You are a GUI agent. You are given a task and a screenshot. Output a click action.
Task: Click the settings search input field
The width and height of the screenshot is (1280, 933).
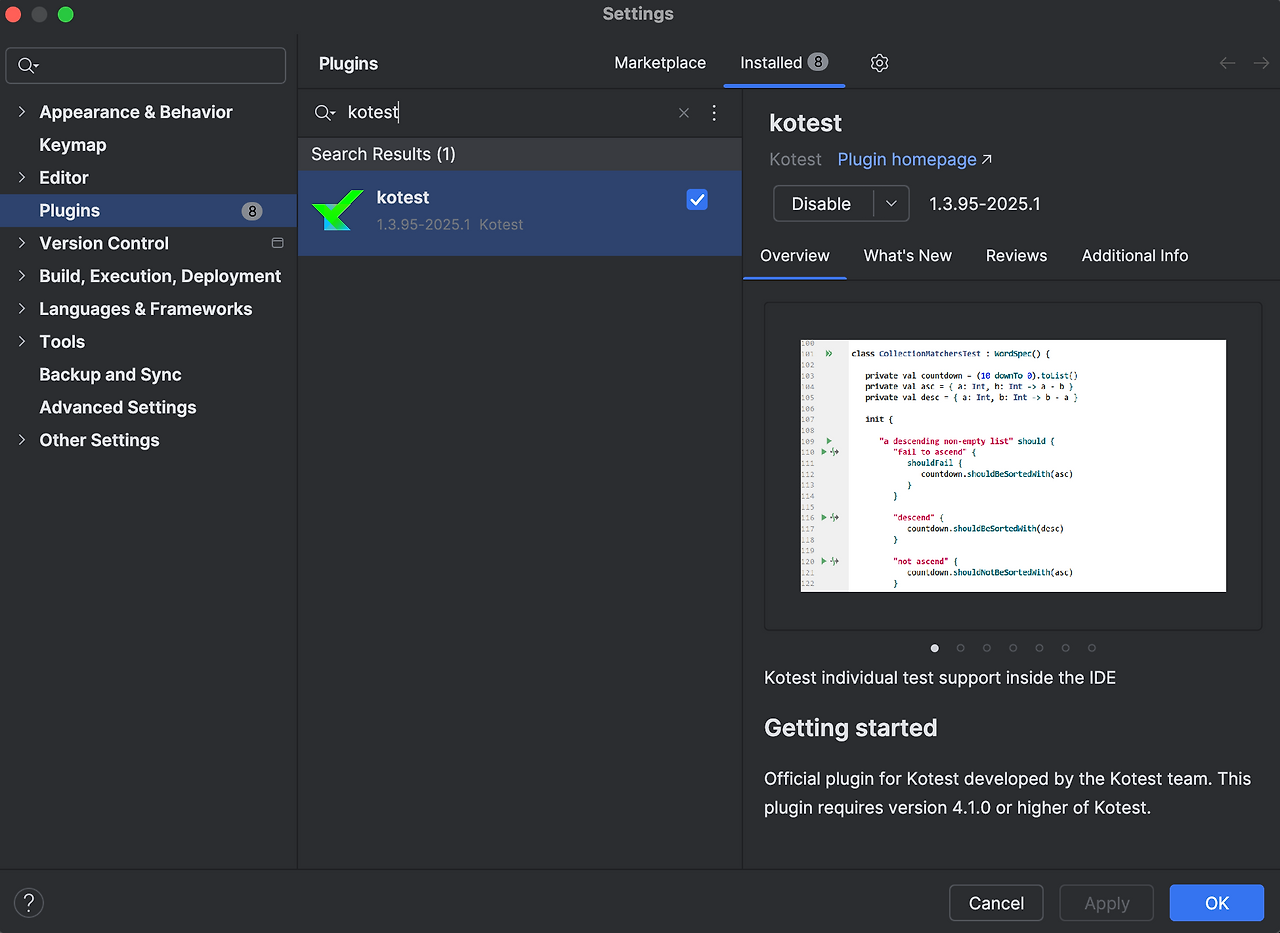coord(155,66)
